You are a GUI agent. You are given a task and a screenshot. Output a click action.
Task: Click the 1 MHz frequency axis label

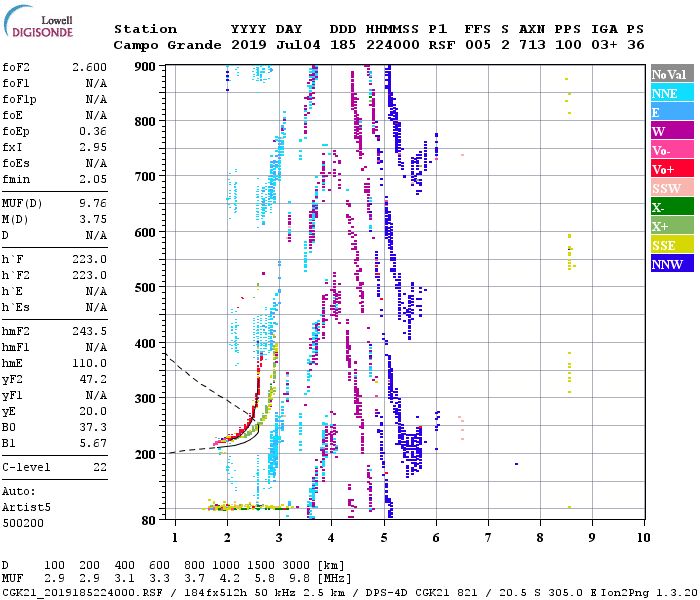175,538
